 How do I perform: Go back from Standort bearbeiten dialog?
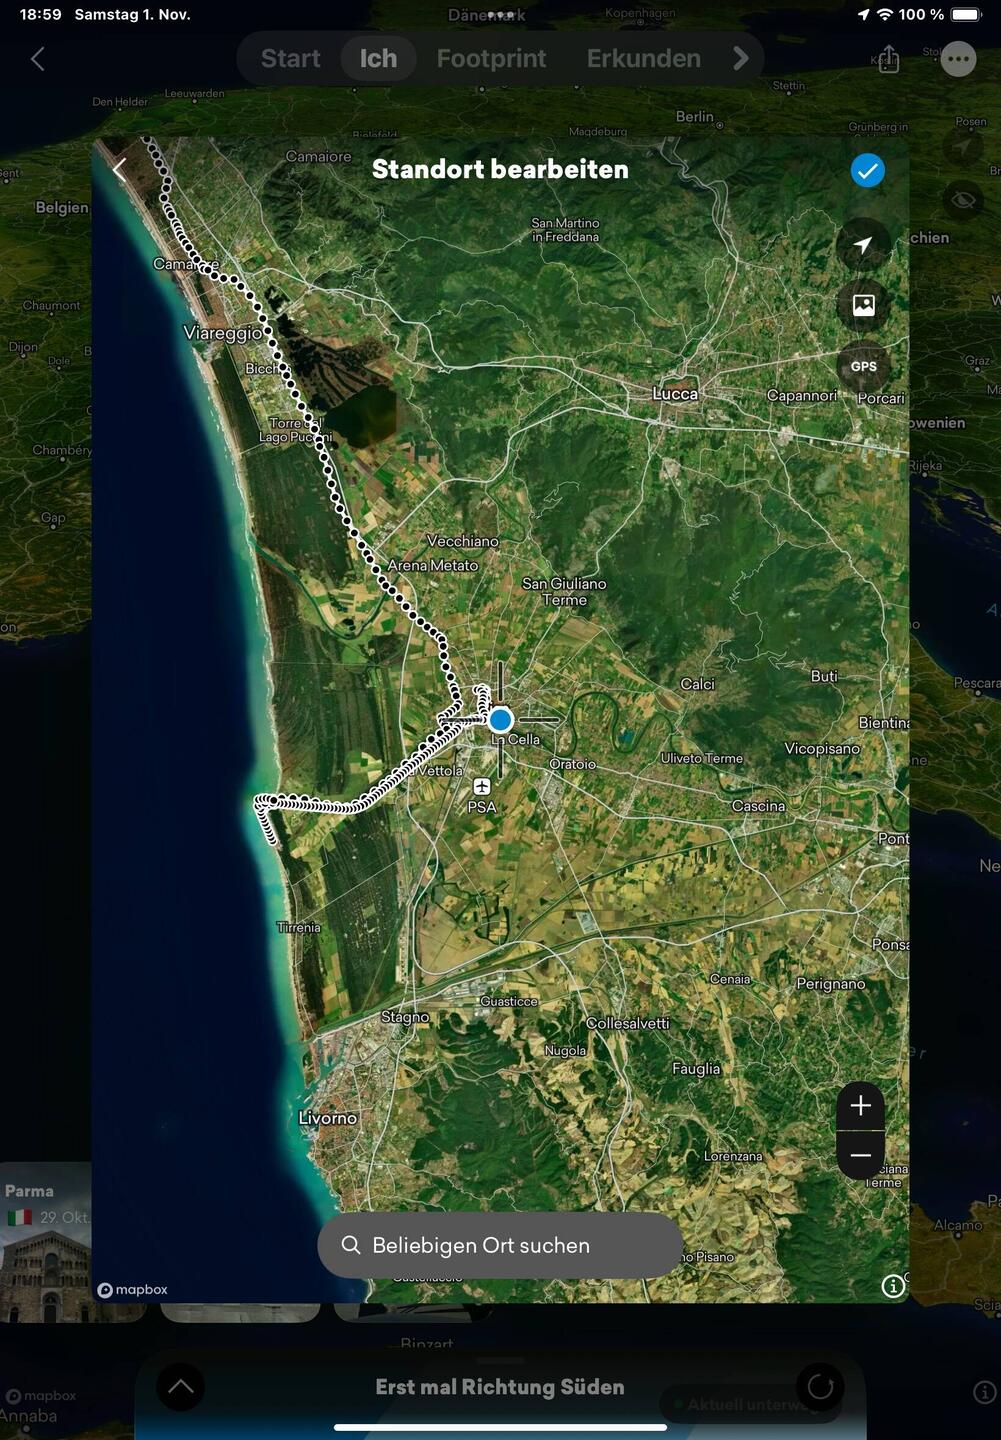pyautogui.click(x=120, y=170)
